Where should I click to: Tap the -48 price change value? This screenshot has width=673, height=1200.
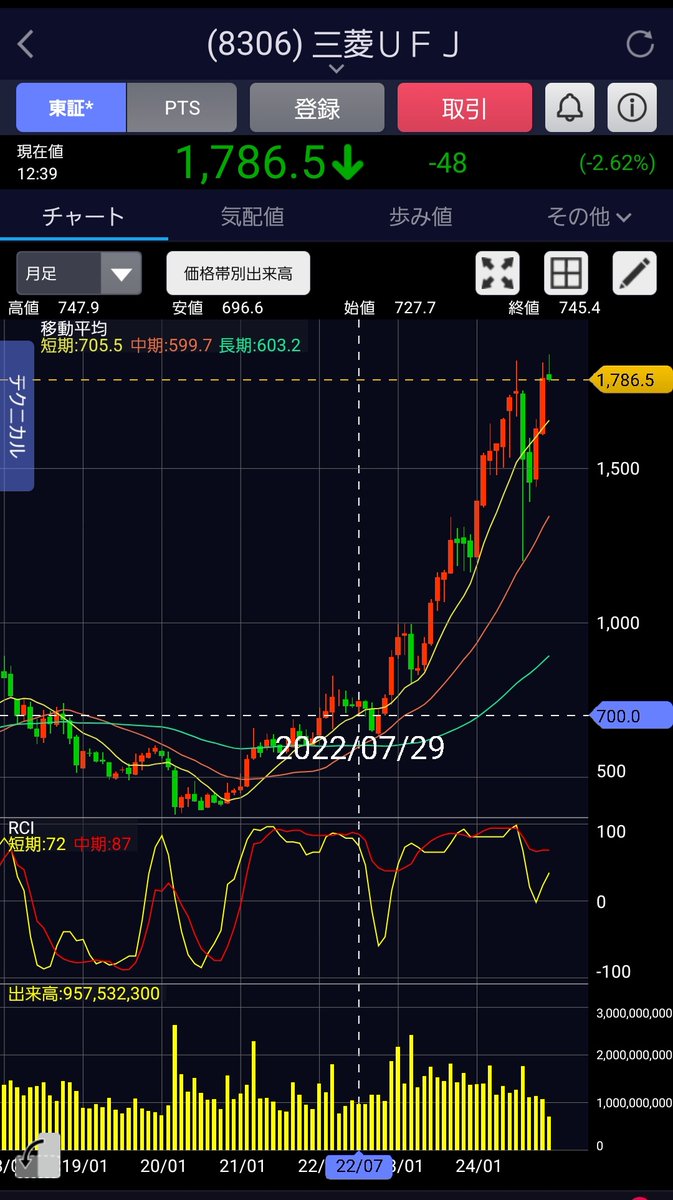click(446, 163)
